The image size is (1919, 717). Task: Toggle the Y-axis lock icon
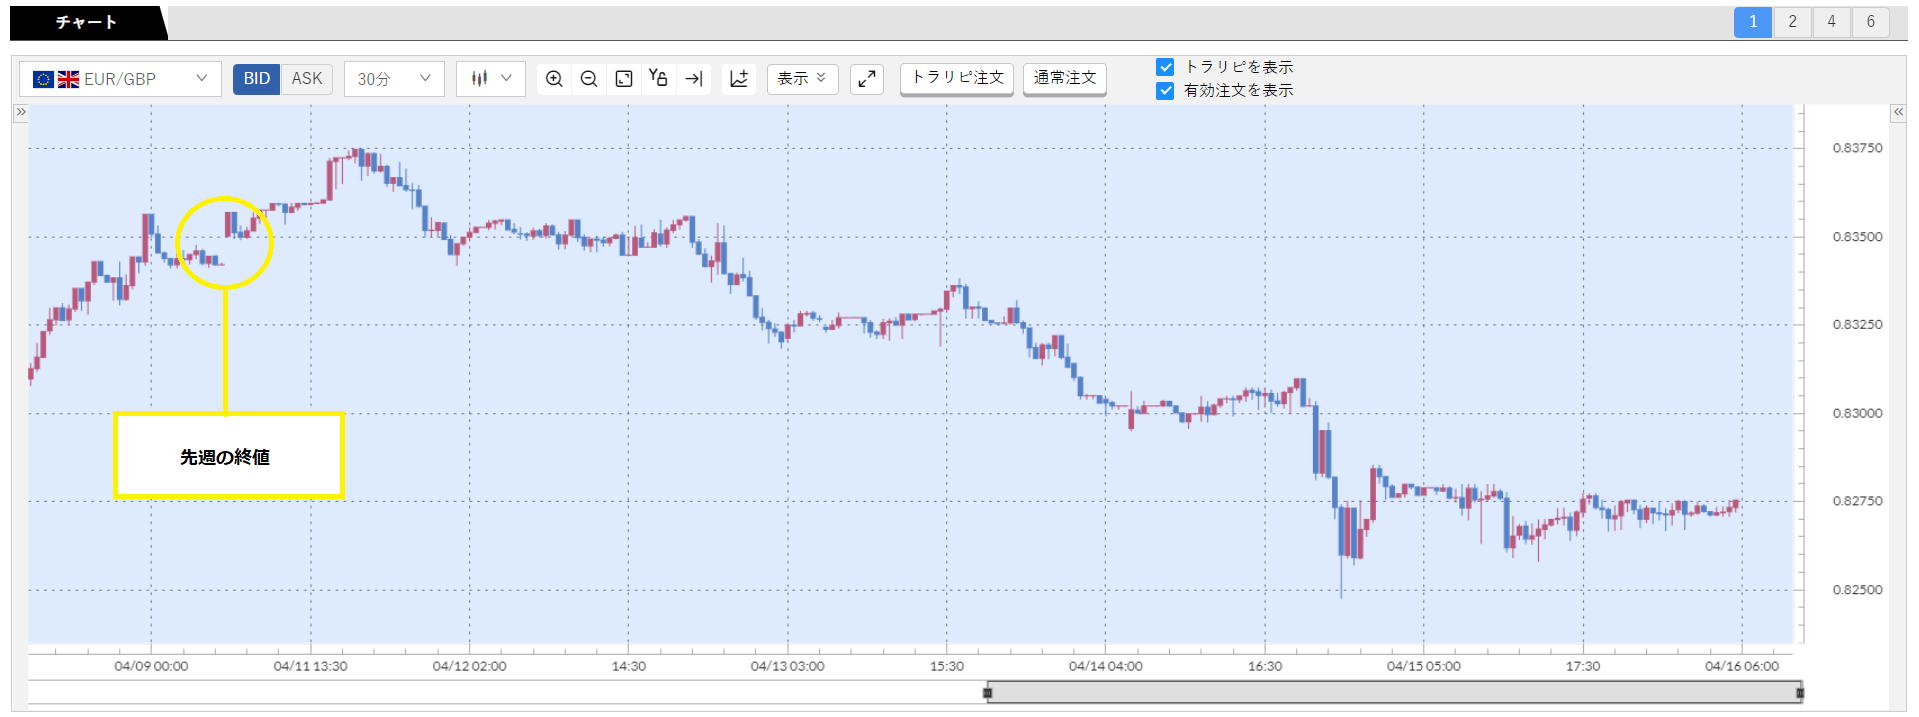click(x=658, y=78)
